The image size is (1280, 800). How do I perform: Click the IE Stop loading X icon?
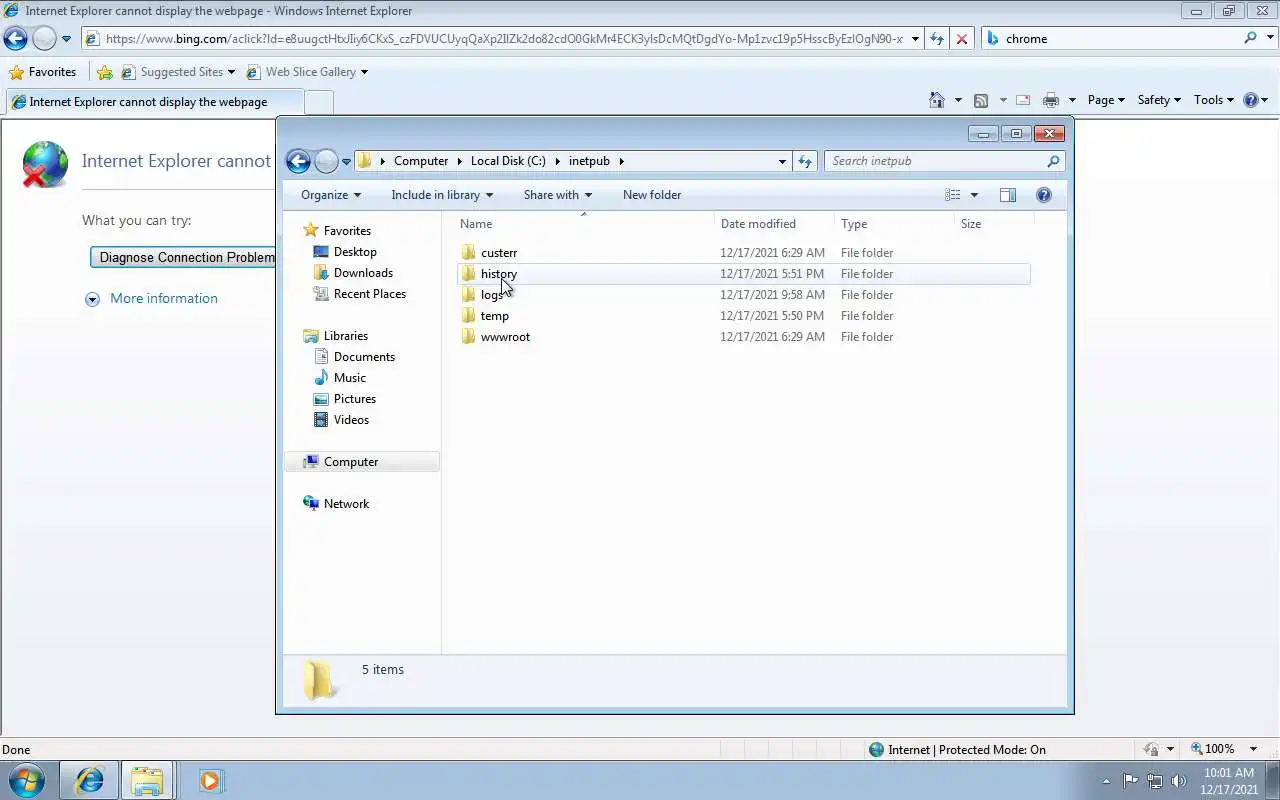pyautogui.click(x=961, y=39)
